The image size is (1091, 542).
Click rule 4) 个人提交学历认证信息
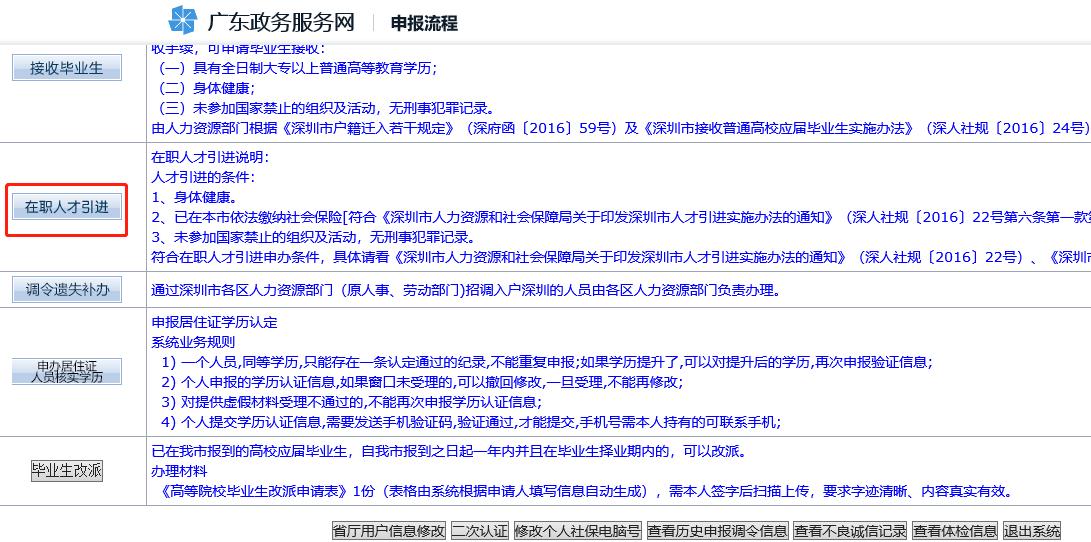[471, 422]
